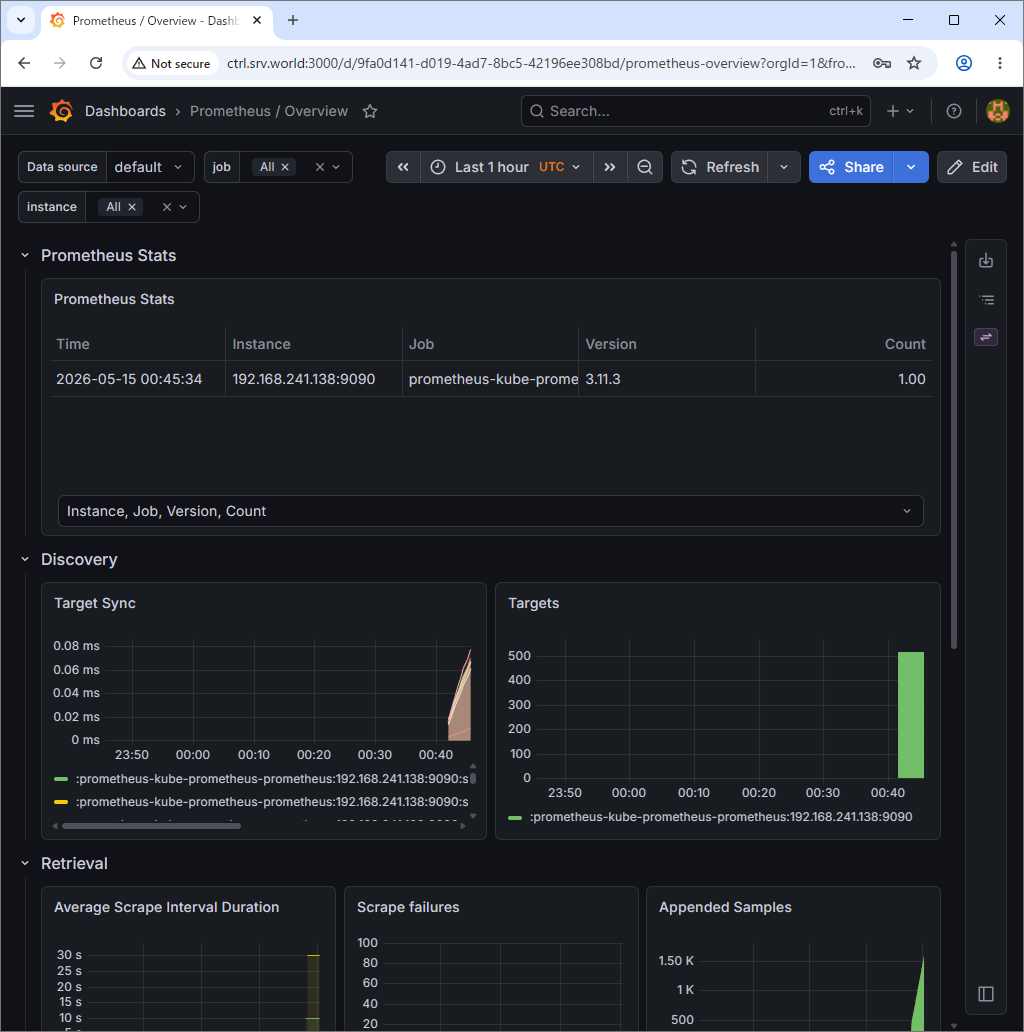The height and width of the screenshot is (1032, 1024).
Task: Go to Dashboards breadcrumb
Action: pos(125,111)
